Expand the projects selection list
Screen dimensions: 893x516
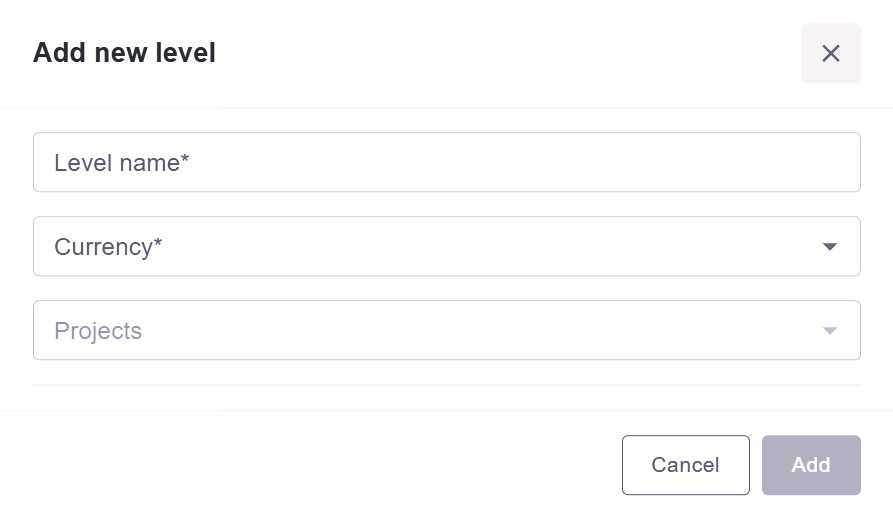coord(446,330)
